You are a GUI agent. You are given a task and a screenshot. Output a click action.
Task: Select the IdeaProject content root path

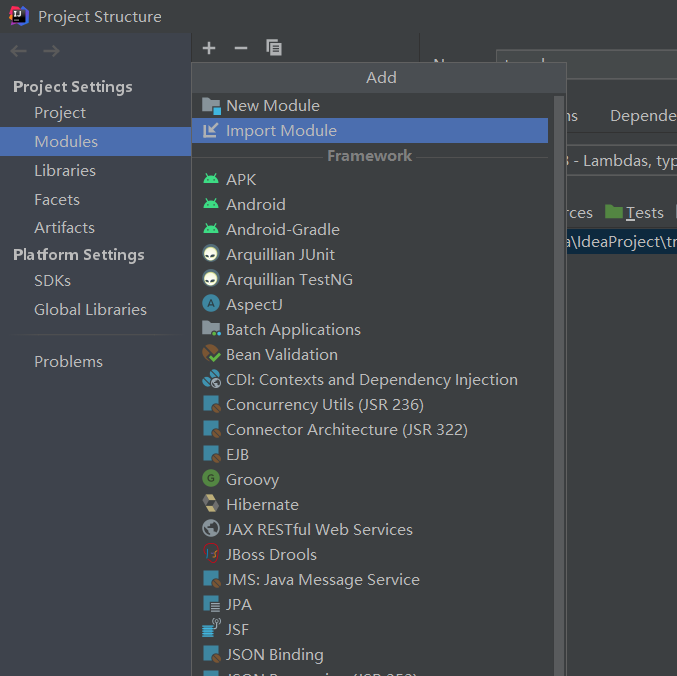[x=622, y=241]
